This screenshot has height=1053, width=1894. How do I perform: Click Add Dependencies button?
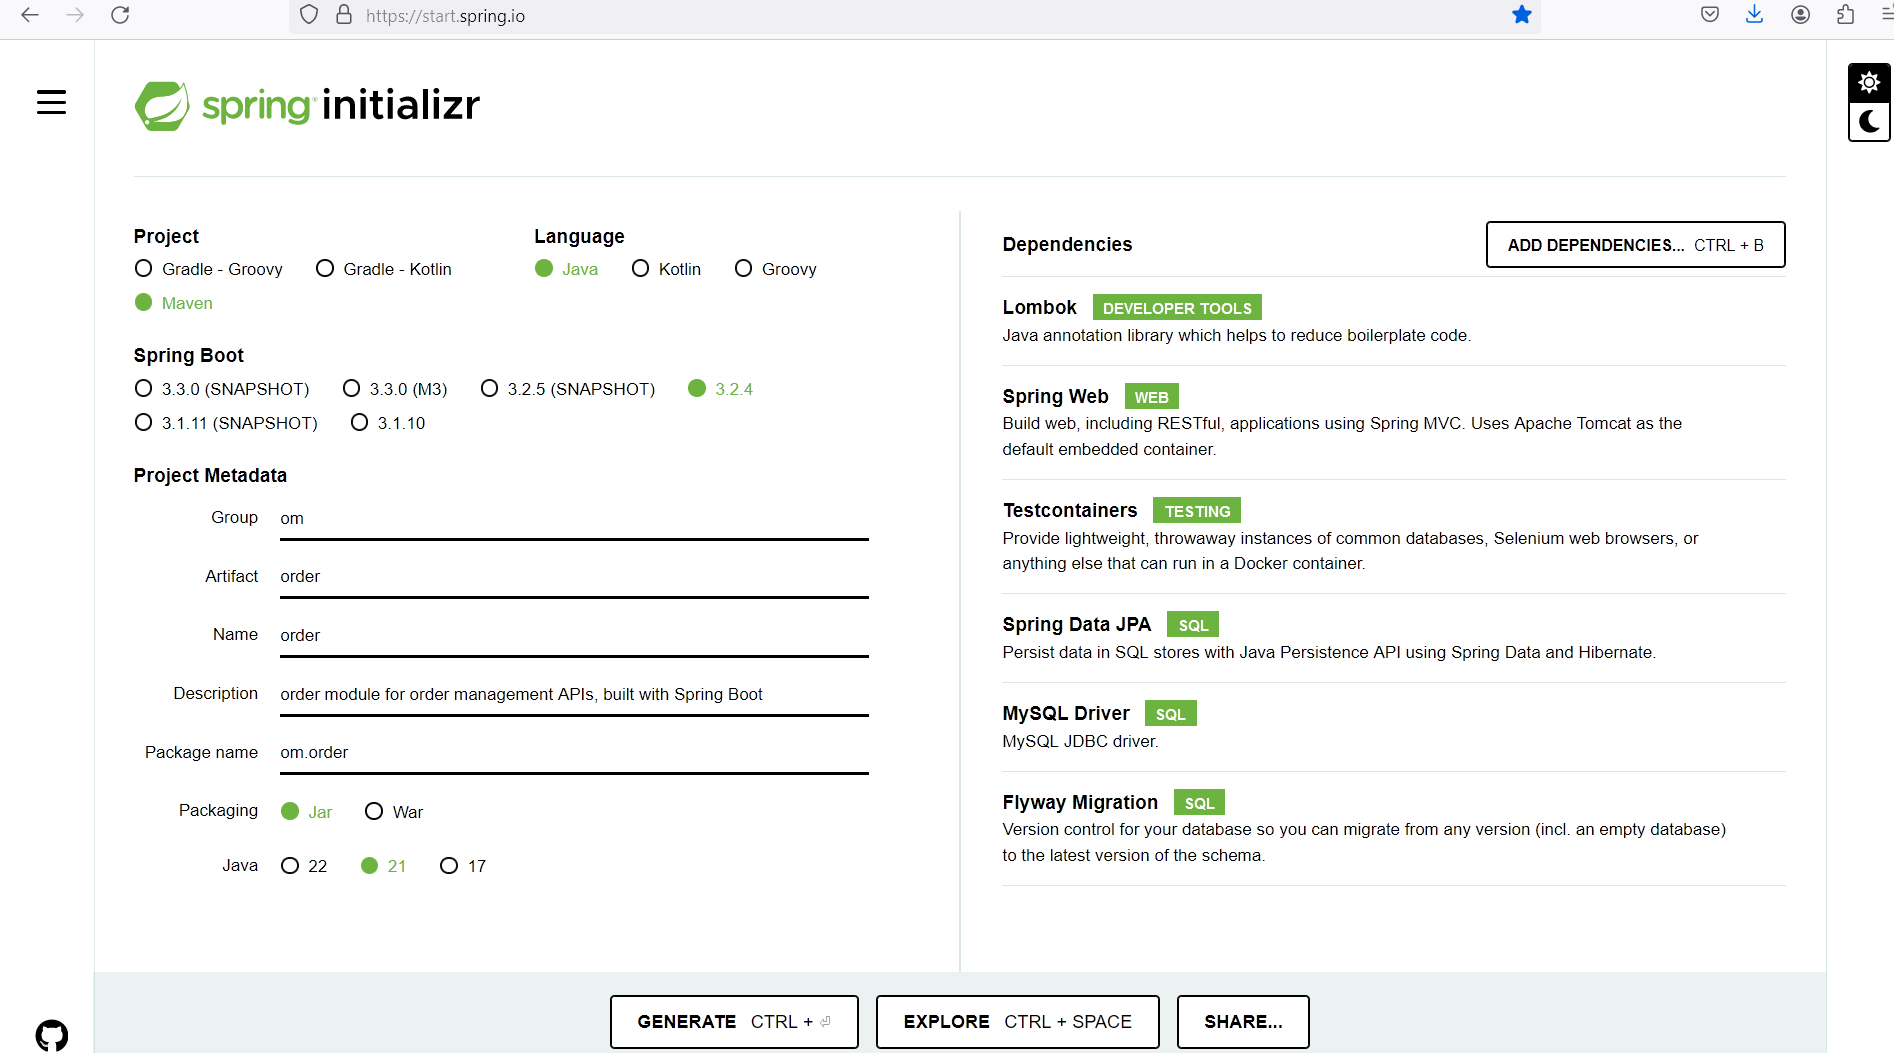pos(1635,245)
